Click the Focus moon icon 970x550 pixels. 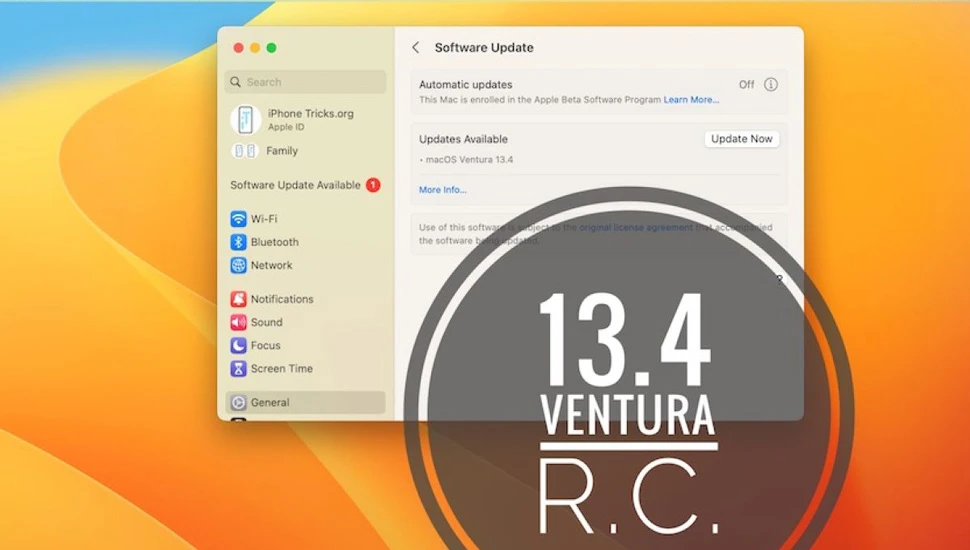[238, 345]
